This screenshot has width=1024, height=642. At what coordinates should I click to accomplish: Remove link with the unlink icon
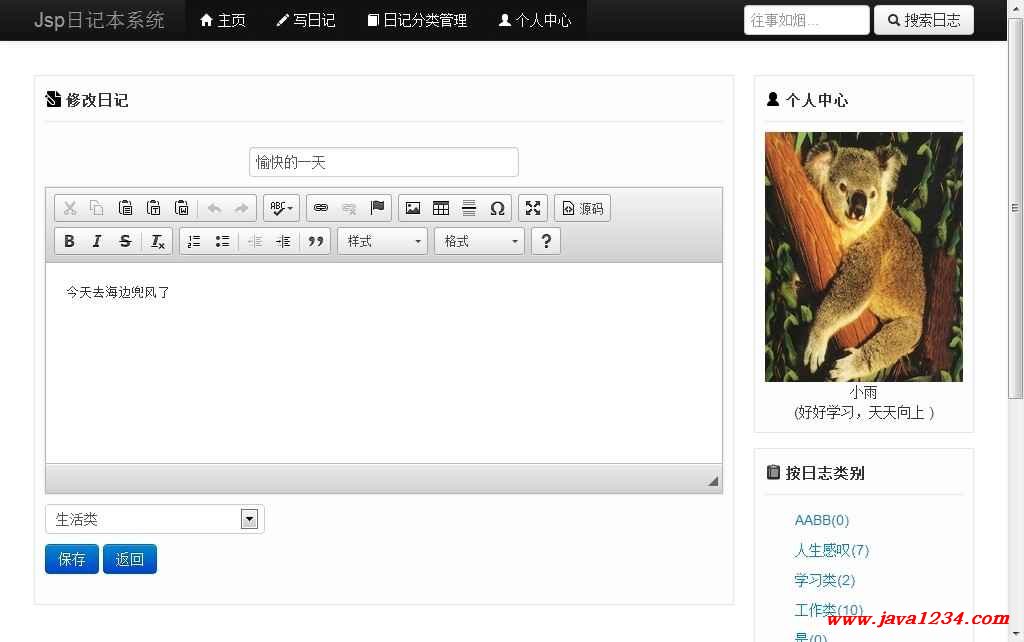[x=349, y=208]
